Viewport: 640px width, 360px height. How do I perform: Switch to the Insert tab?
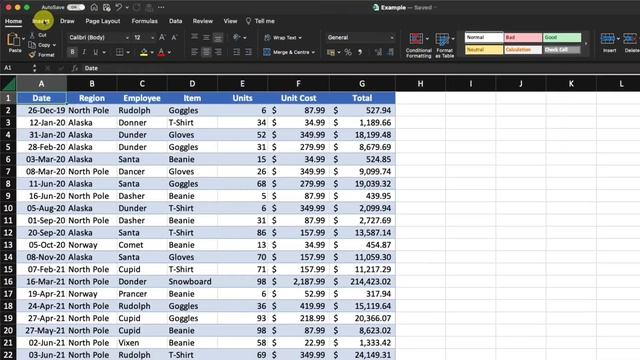click(41, 21)
